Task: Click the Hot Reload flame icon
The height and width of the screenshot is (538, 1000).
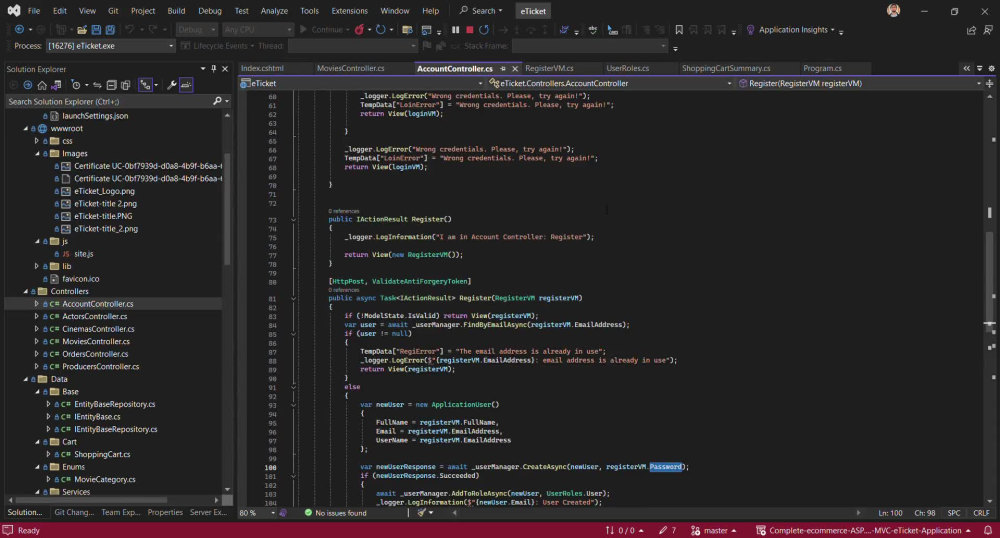Action: [360, 29]
